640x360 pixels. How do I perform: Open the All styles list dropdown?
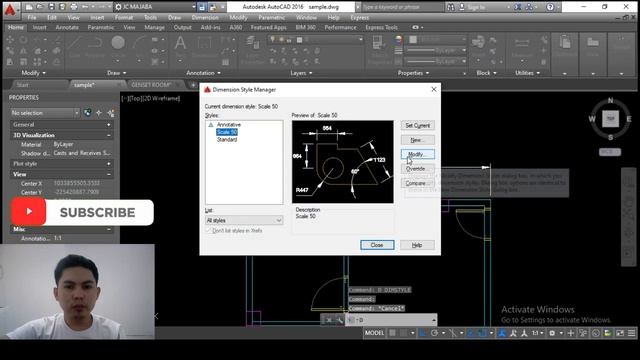coord(244,220)
